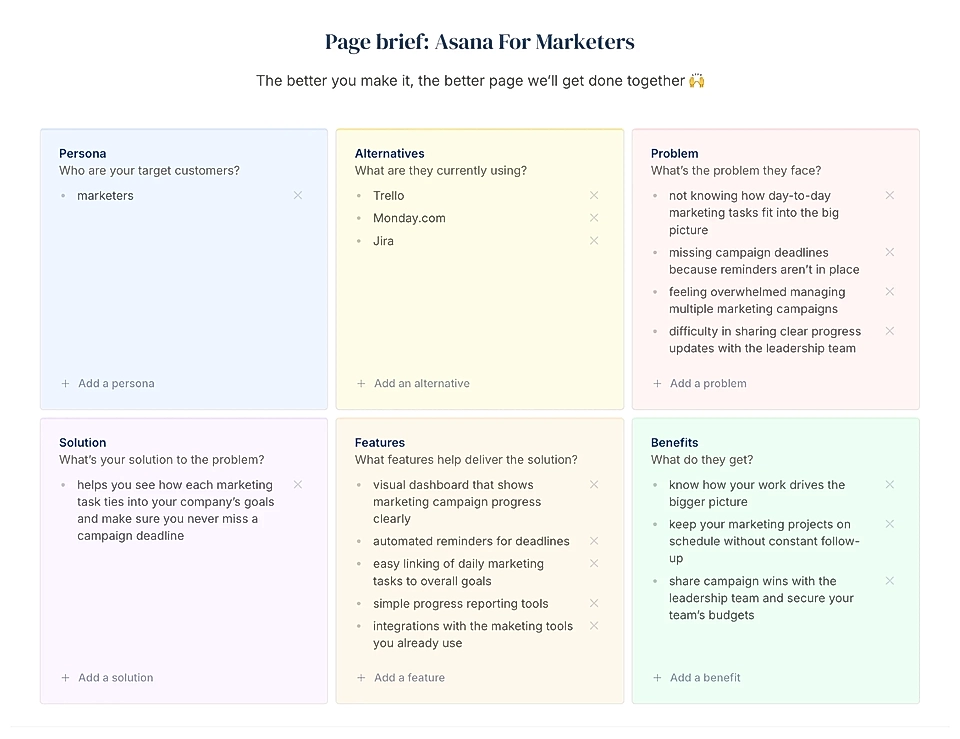Delete "Monday.com" from the Alternatives list
This screenshot has width=960, height=739.
[x=594, y=218]
